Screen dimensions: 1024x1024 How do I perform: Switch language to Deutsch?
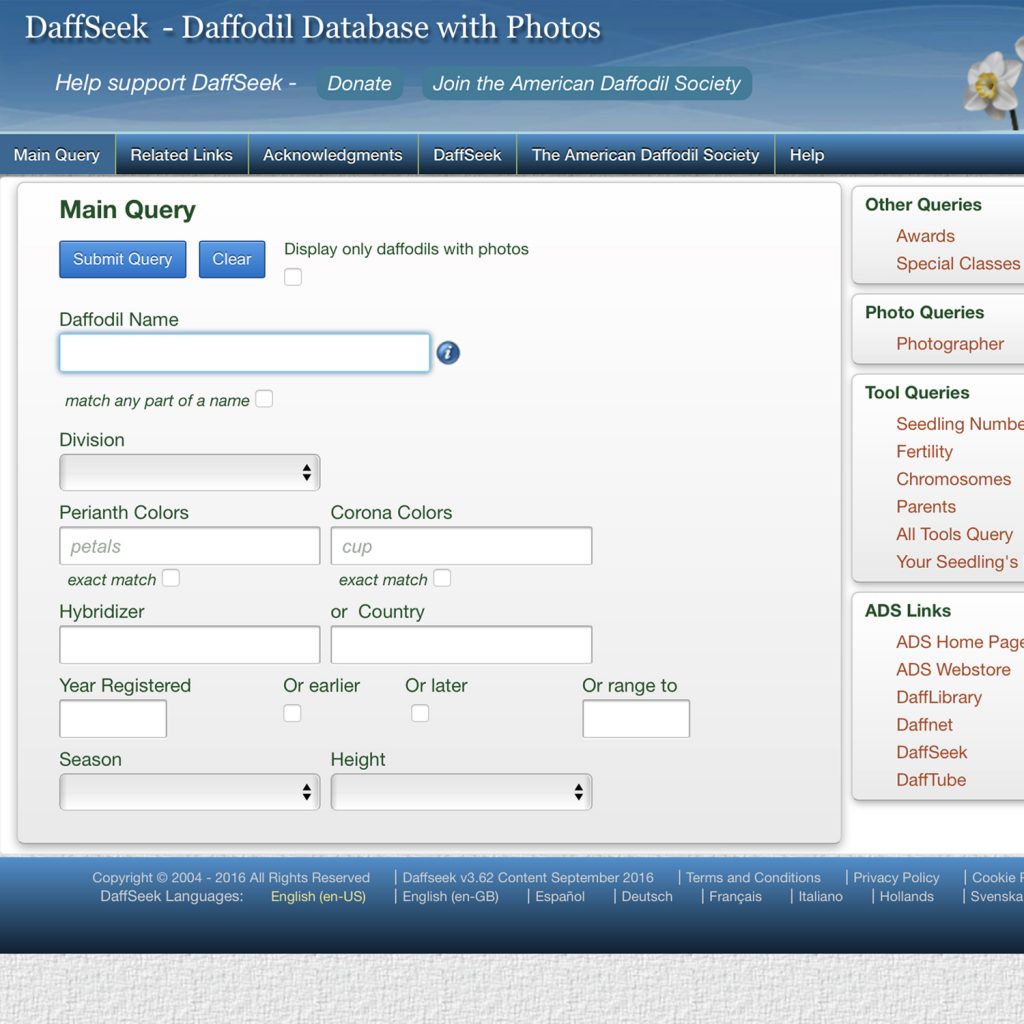point(647,897)
